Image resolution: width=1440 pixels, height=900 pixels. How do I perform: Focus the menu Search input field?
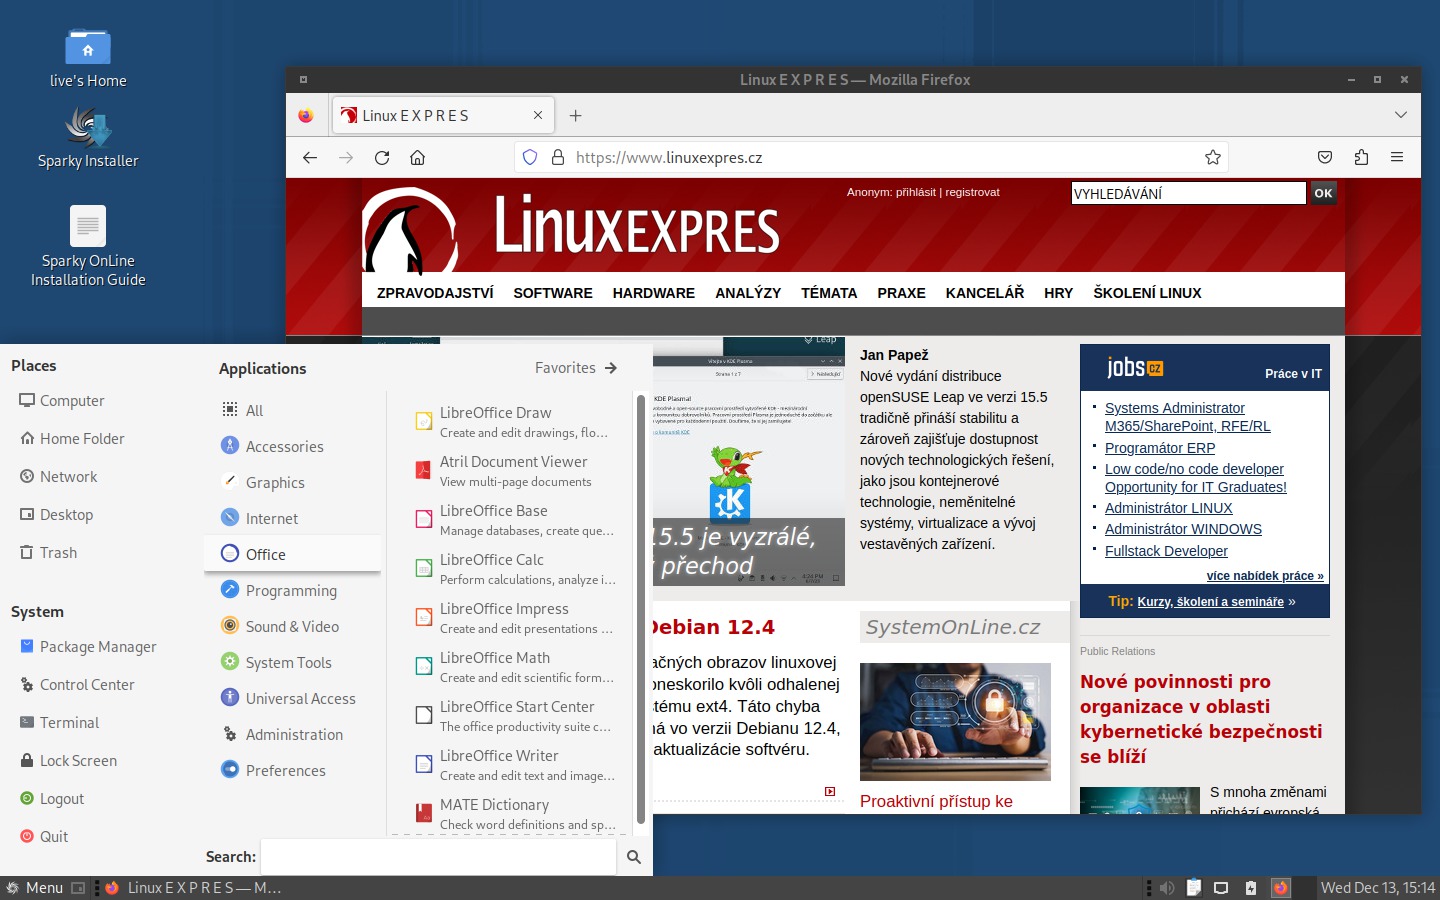(438, 857)
